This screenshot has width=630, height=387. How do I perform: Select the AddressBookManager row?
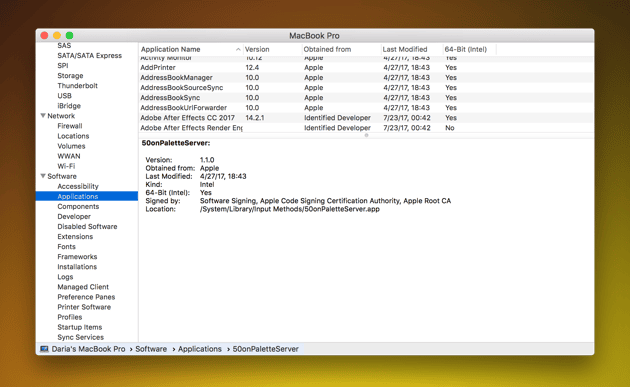(366, 78)
